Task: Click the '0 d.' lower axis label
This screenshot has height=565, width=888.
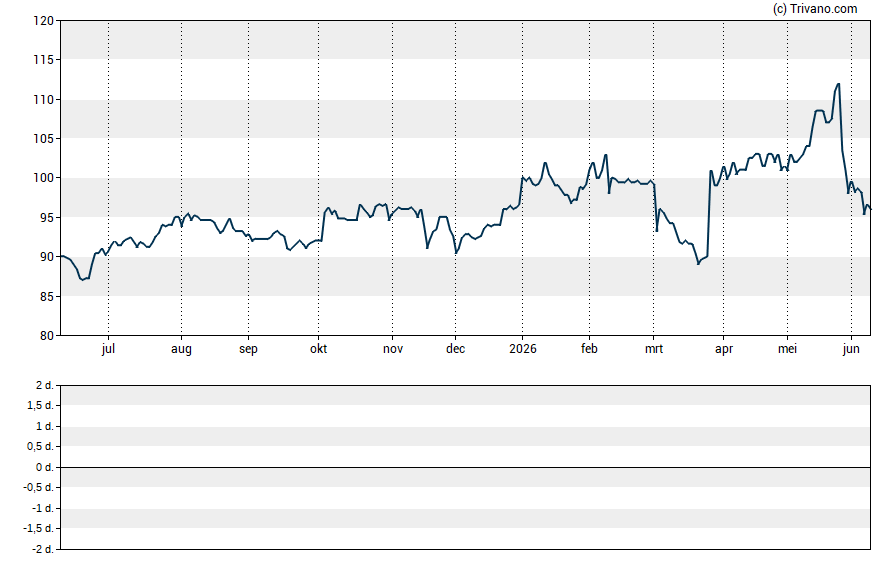Action: point(45,468)
